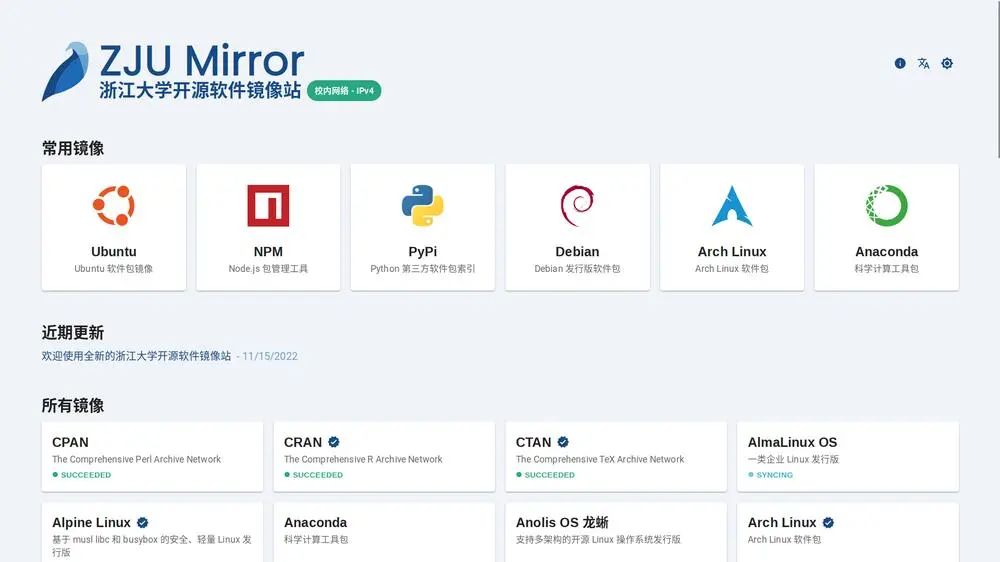The height and width of the screenshot is (562, 1000).
Task: Open the 欢迎使用全新的浙江大学开源软件镜像站 news link
Action: pos(136,356)
